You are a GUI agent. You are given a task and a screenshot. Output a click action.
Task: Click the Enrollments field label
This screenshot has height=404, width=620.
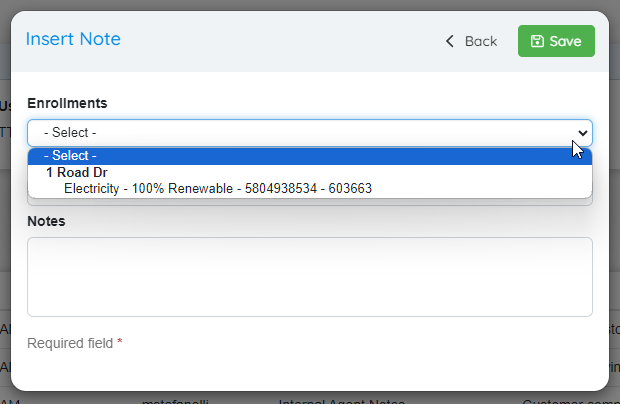(67, 103)
